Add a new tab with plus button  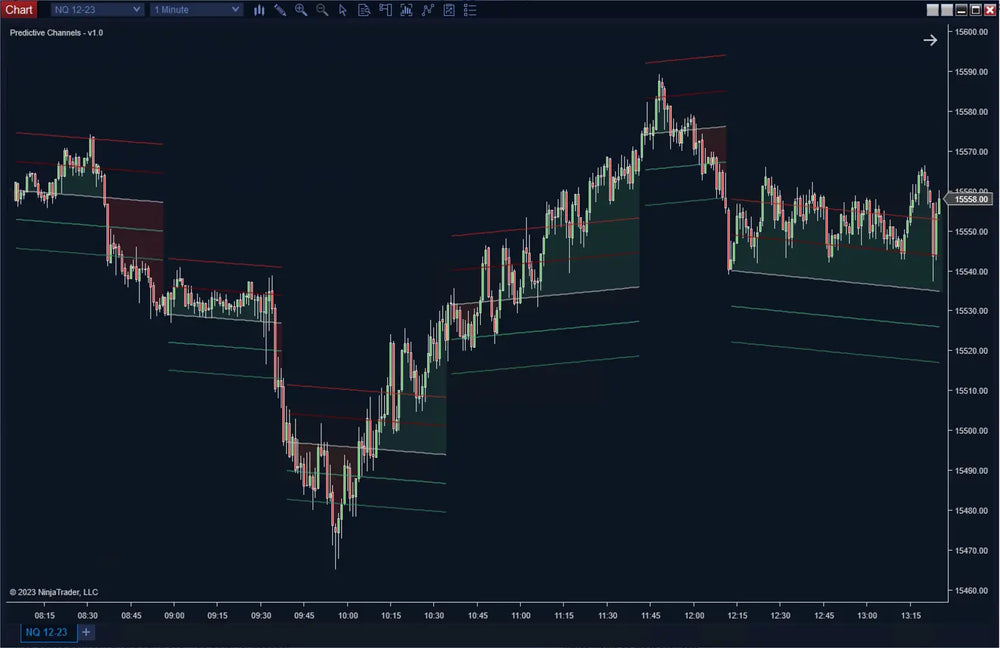[86, 632]
